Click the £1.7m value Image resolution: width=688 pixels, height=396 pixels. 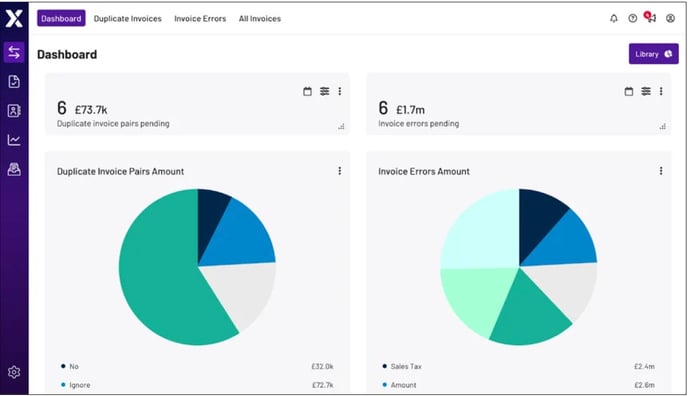click(x=410, y=110)
